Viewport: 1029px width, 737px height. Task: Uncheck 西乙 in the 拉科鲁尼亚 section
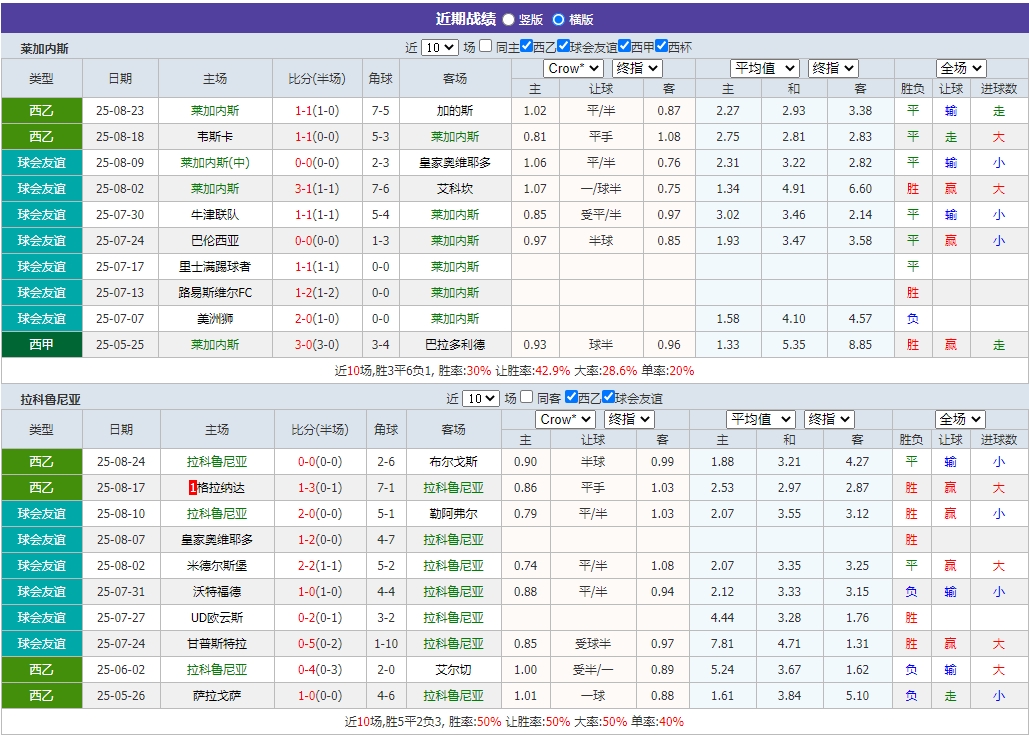coord(571,398)
